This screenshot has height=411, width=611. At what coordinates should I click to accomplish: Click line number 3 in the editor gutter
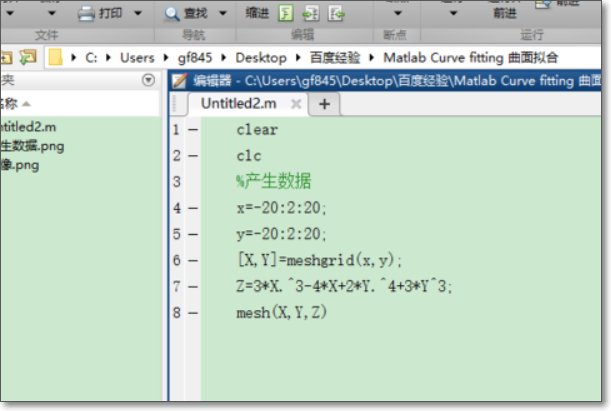point(177,182)
